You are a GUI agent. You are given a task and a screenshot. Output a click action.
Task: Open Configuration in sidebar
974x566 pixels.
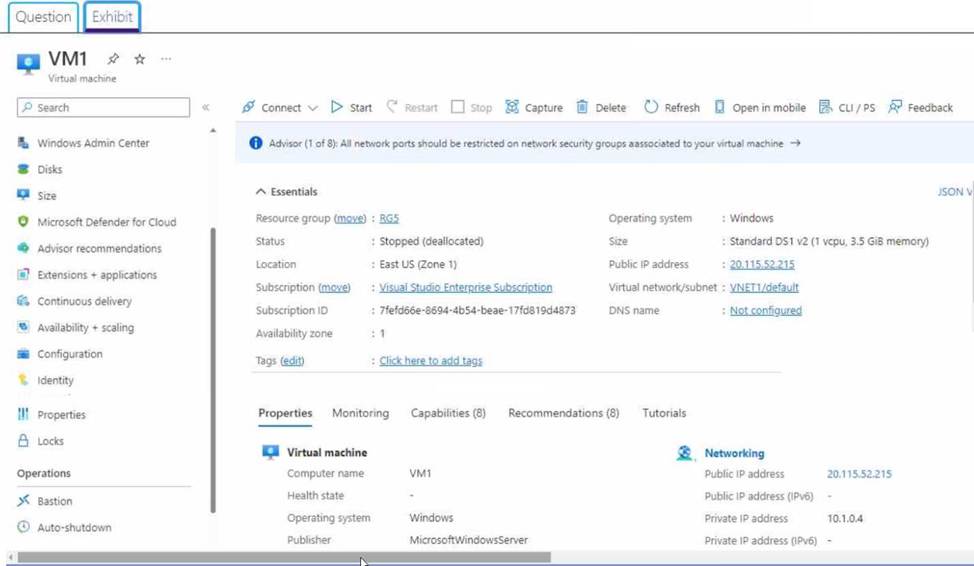70,354
